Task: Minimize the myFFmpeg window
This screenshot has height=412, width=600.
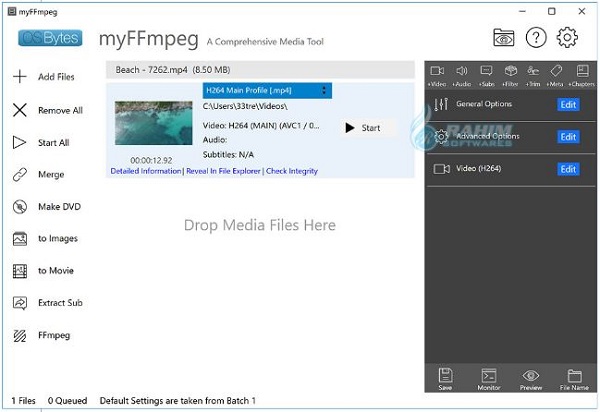Action: point(522,11)
